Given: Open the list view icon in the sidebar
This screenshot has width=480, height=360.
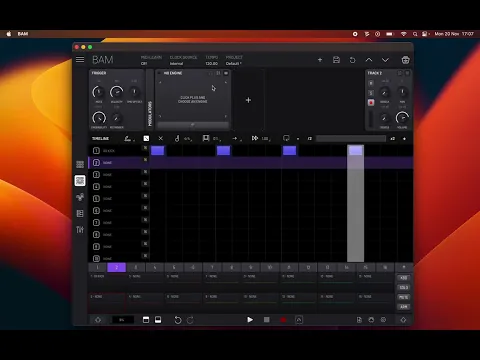Looking at the screenshot, I should pos(80,213).
